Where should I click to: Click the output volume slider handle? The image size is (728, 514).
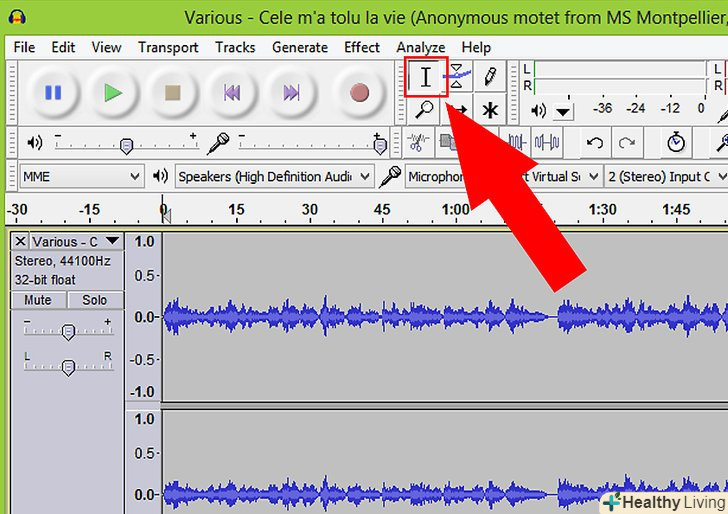pyautogui.click(x=126, y=146)
